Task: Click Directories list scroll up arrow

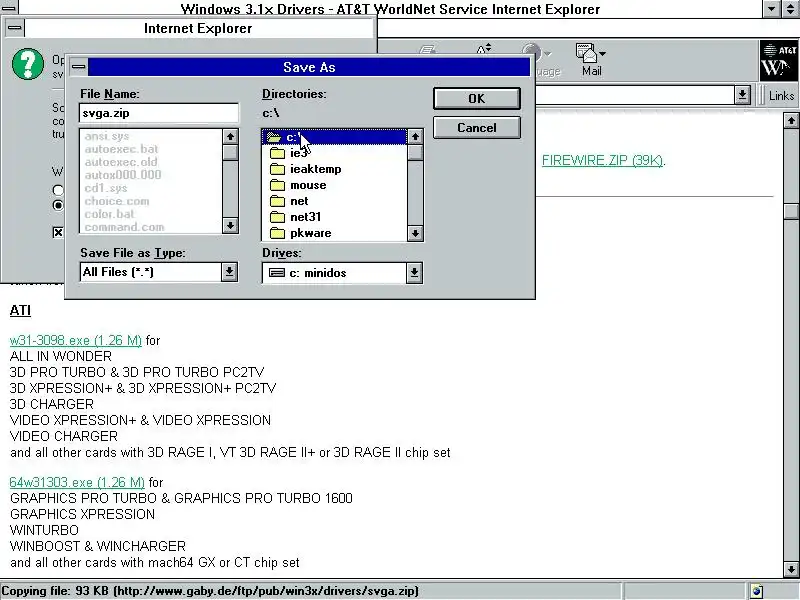Action: pos(415,136)
